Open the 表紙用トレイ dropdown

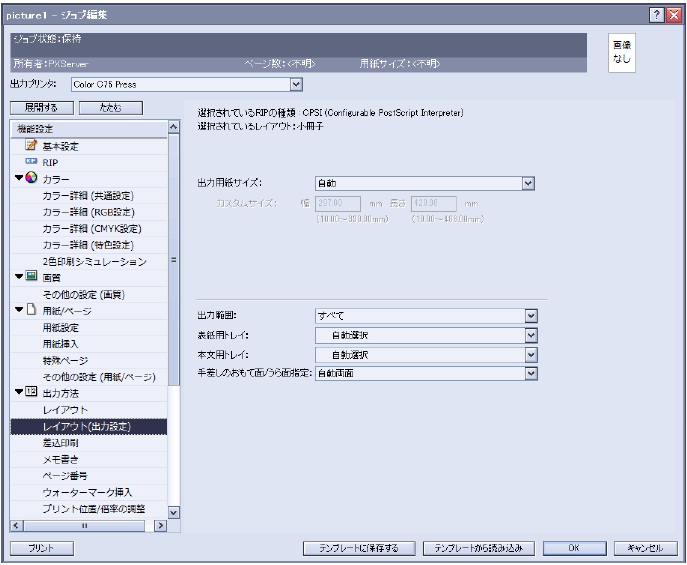[532, 335]
